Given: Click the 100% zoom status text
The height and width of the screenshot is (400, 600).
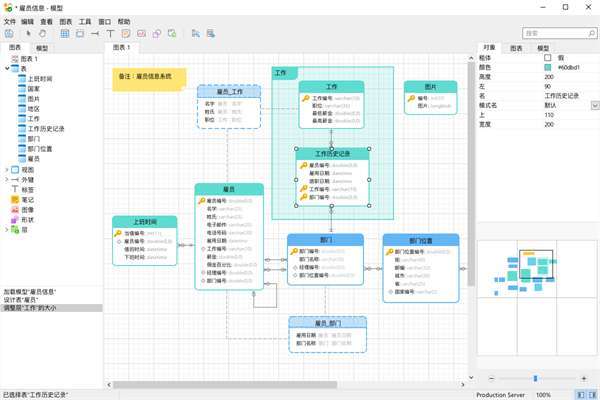Looking at the screenshot, I should pos(543,395).
